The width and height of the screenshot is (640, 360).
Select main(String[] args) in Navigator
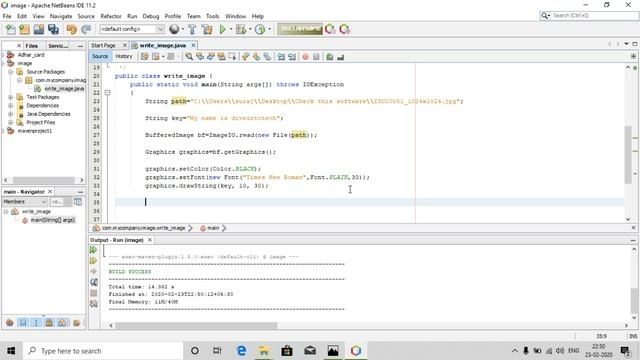[53, 220]
